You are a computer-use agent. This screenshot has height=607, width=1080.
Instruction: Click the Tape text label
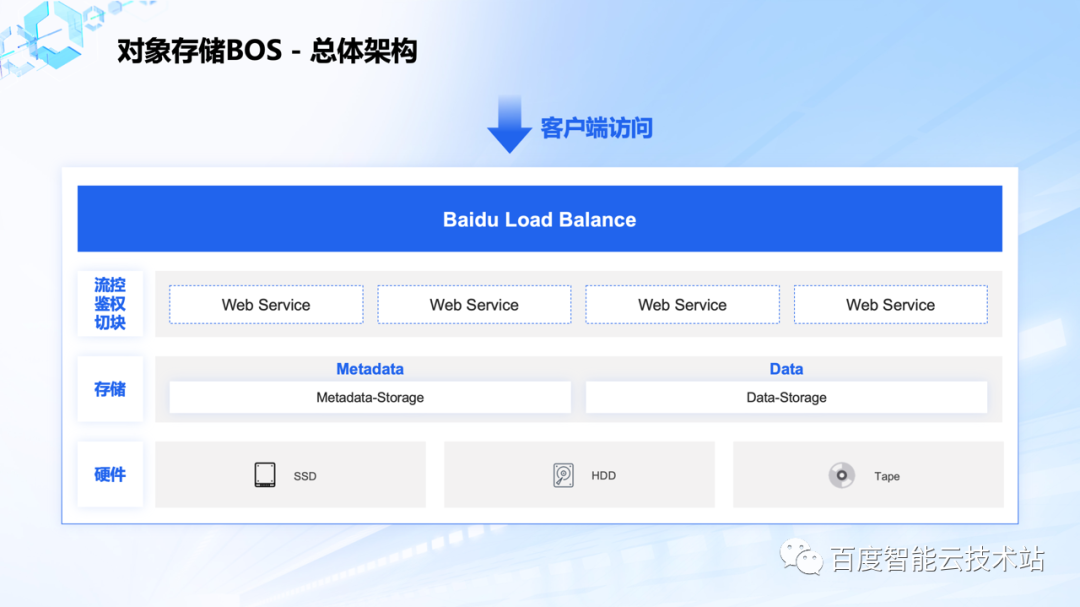tap(887, 476)
